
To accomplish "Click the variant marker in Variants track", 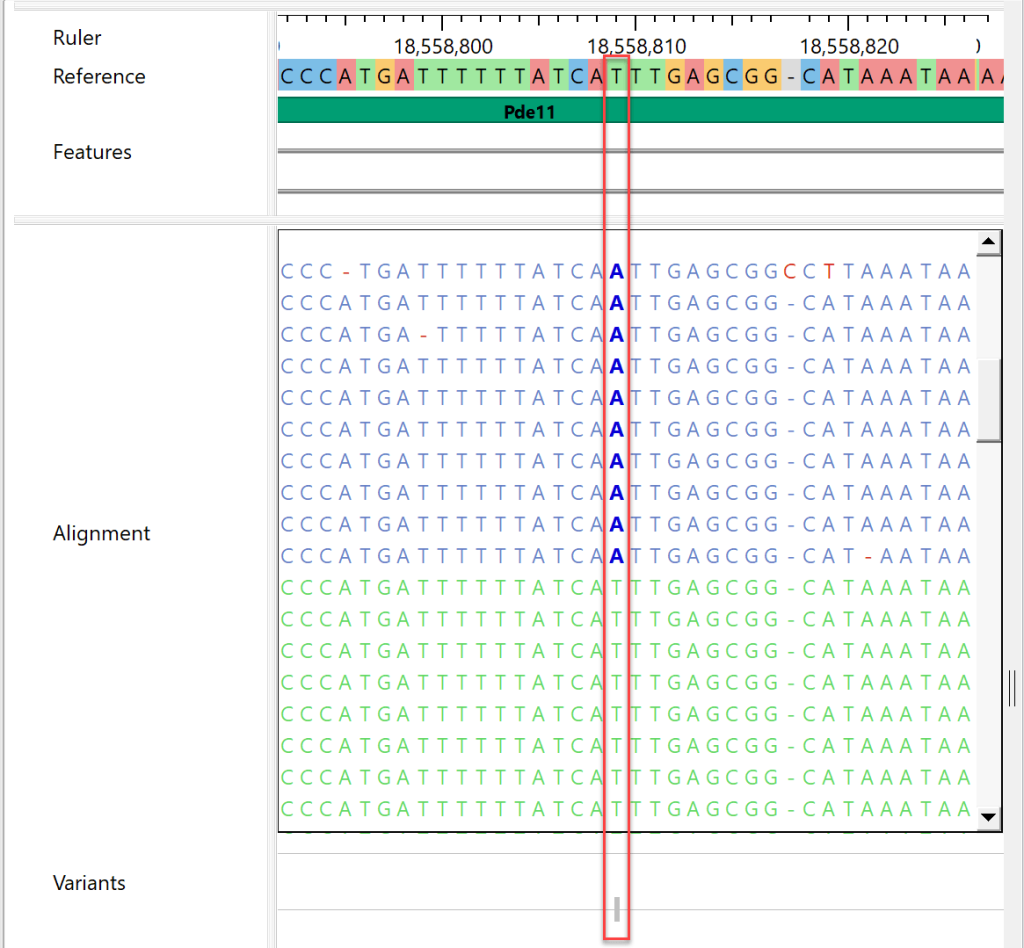I will click(617, 908).
